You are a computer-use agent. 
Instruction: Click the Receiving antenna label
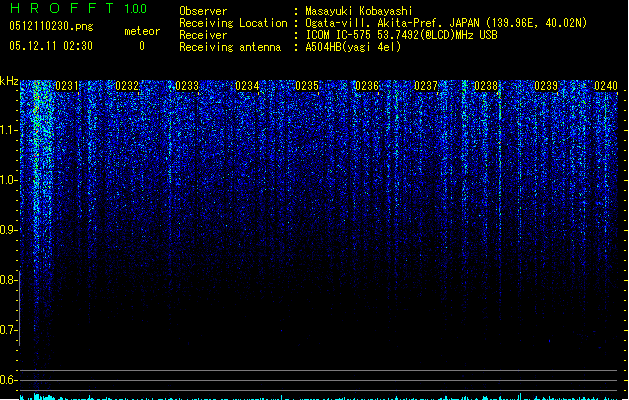coord(230,47)
